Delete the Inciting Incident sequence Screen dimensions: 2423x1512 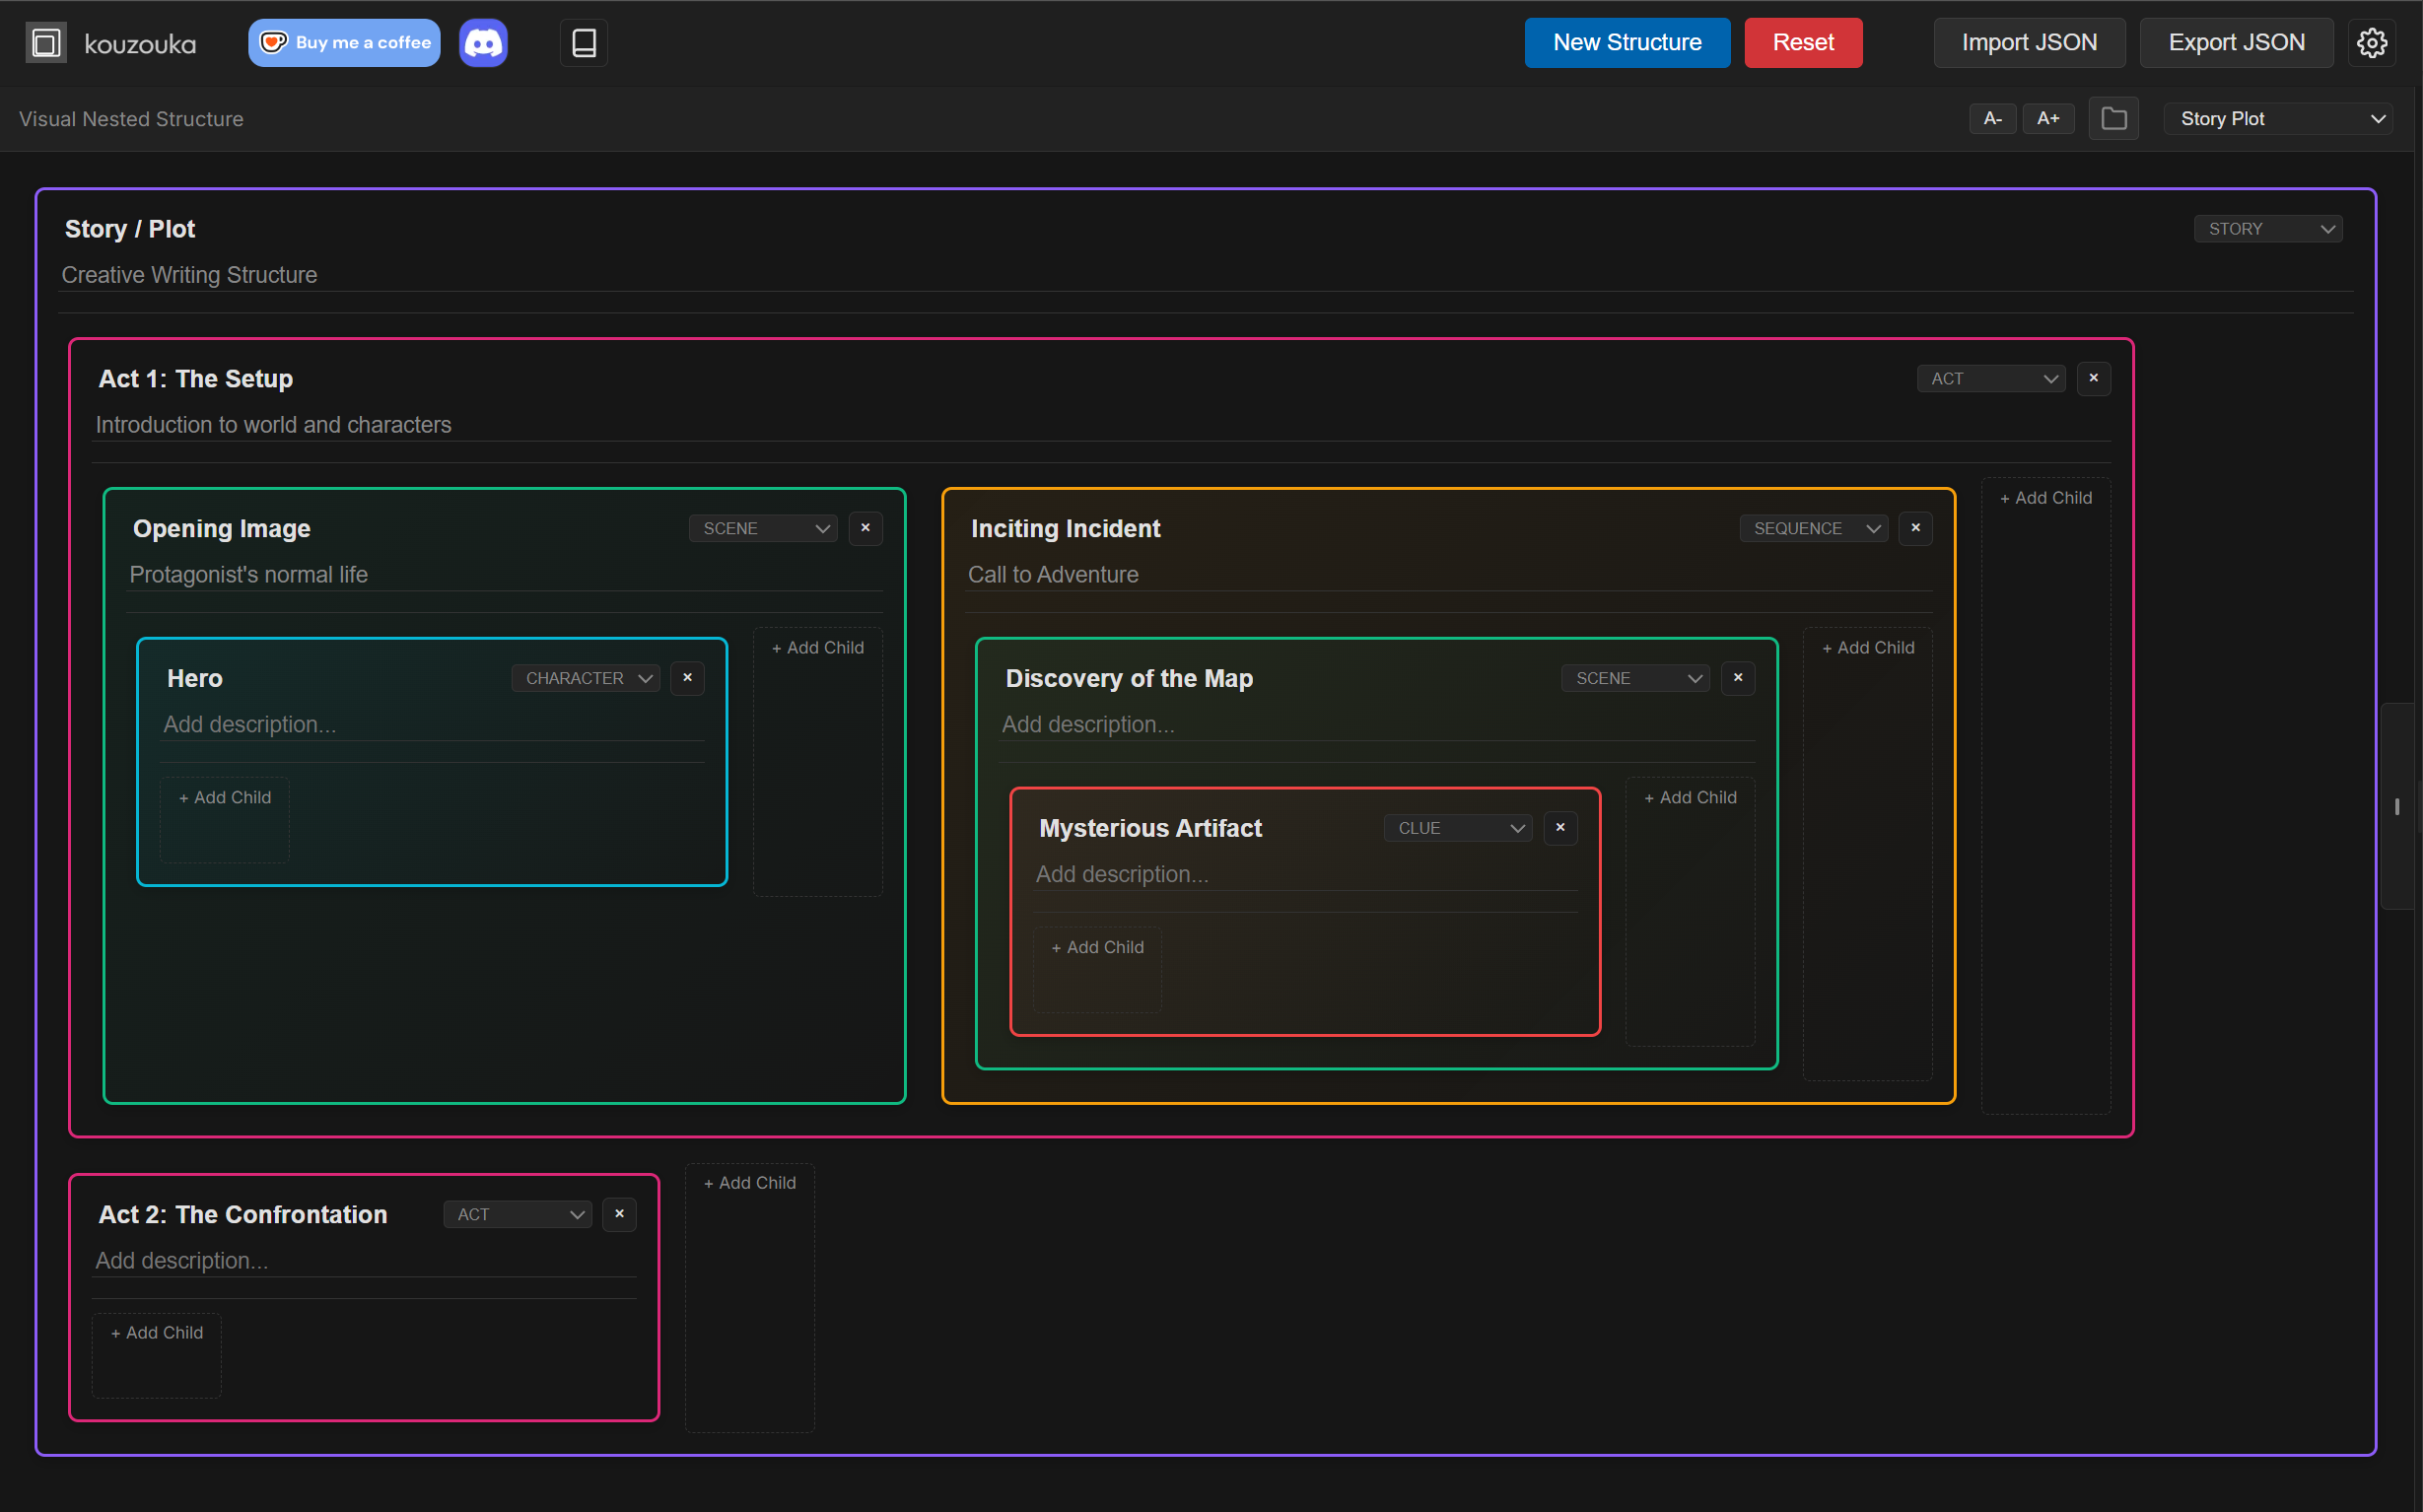(x=1915, y=528)
